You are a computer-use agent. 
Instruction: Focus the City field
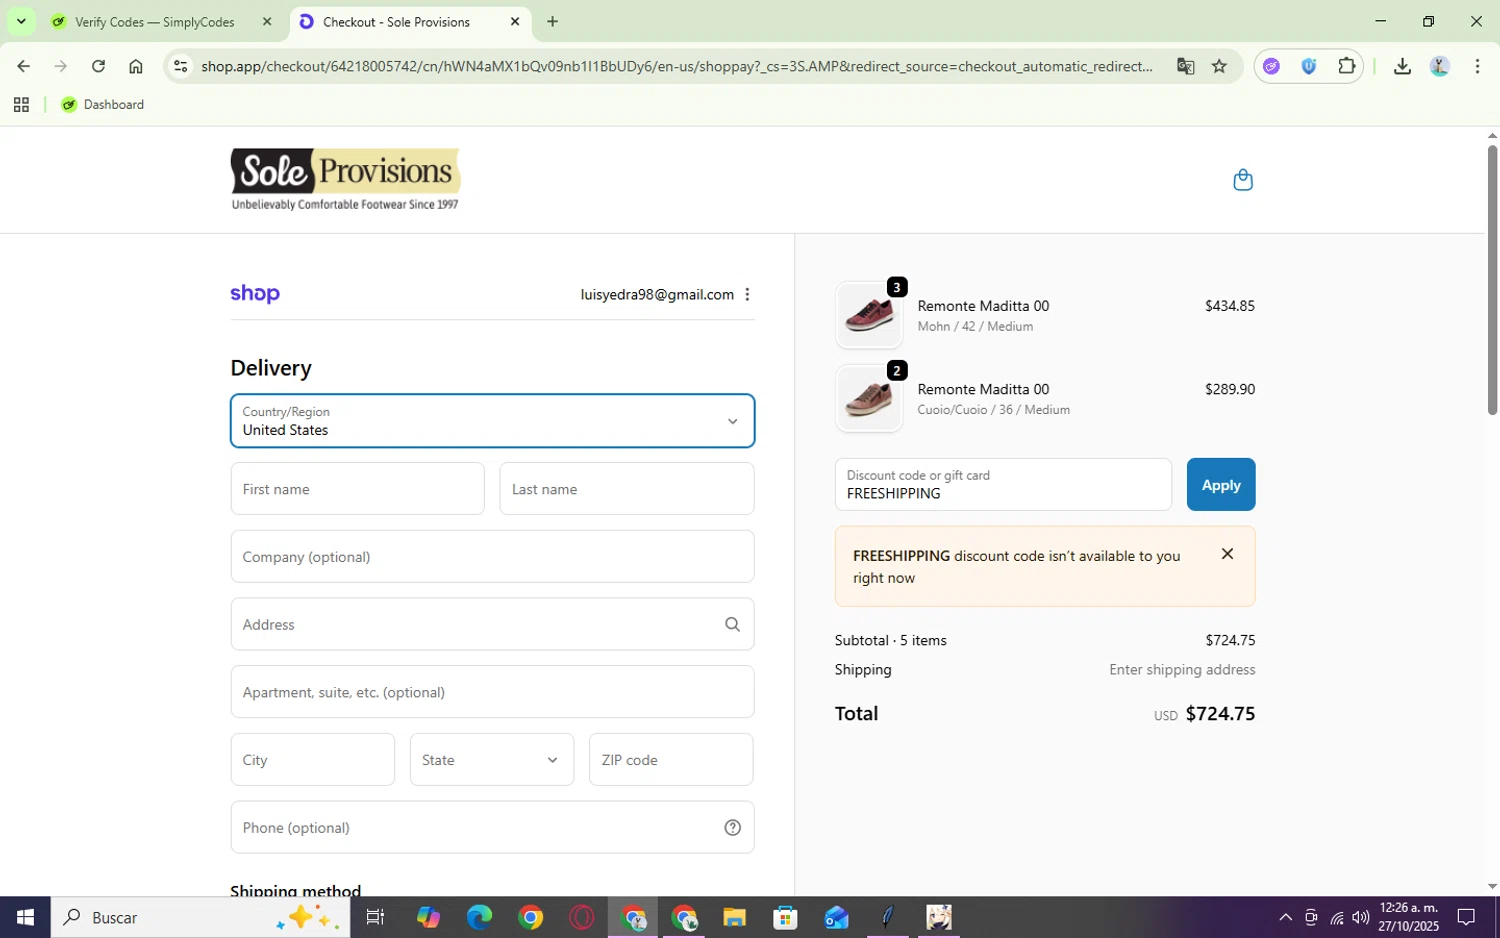pyautogui.click(x=312, y=760)
